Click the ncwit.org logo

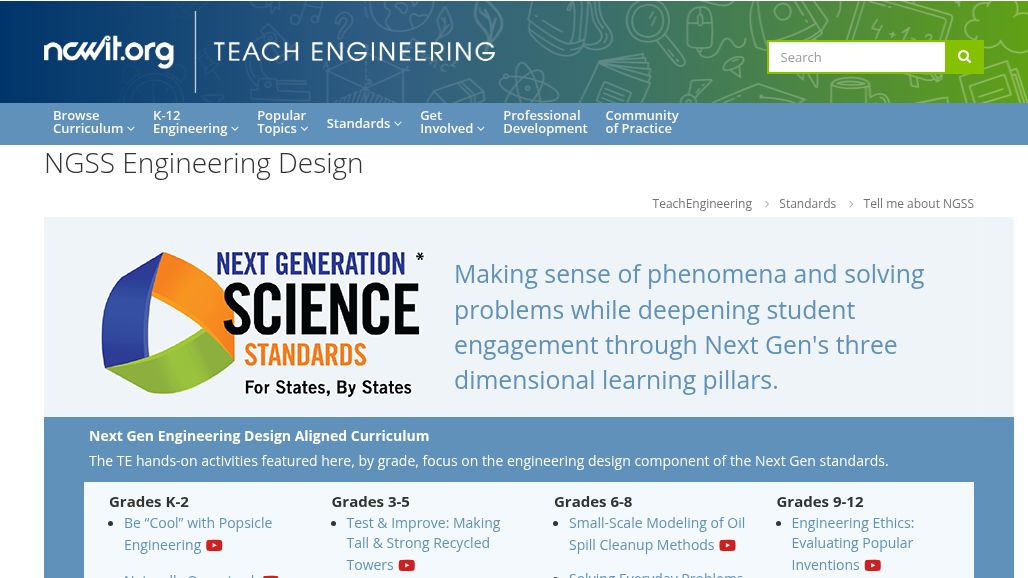pyautogui.click(x=109, y=52)
